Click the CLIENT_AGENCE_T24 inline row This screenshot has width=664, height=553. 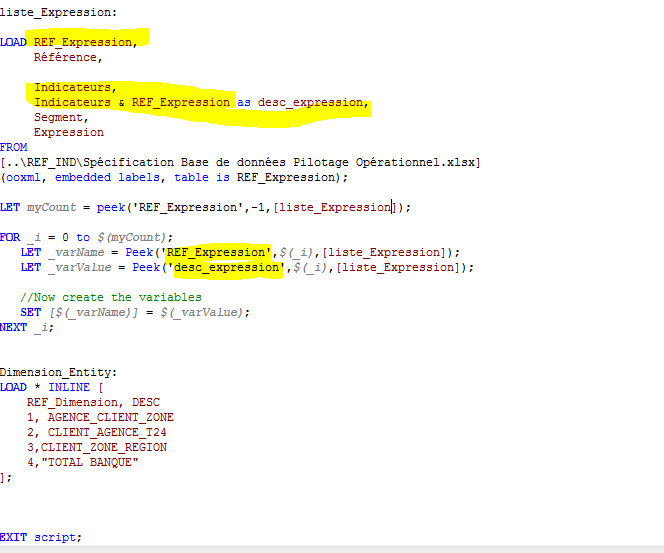point(97,432)
